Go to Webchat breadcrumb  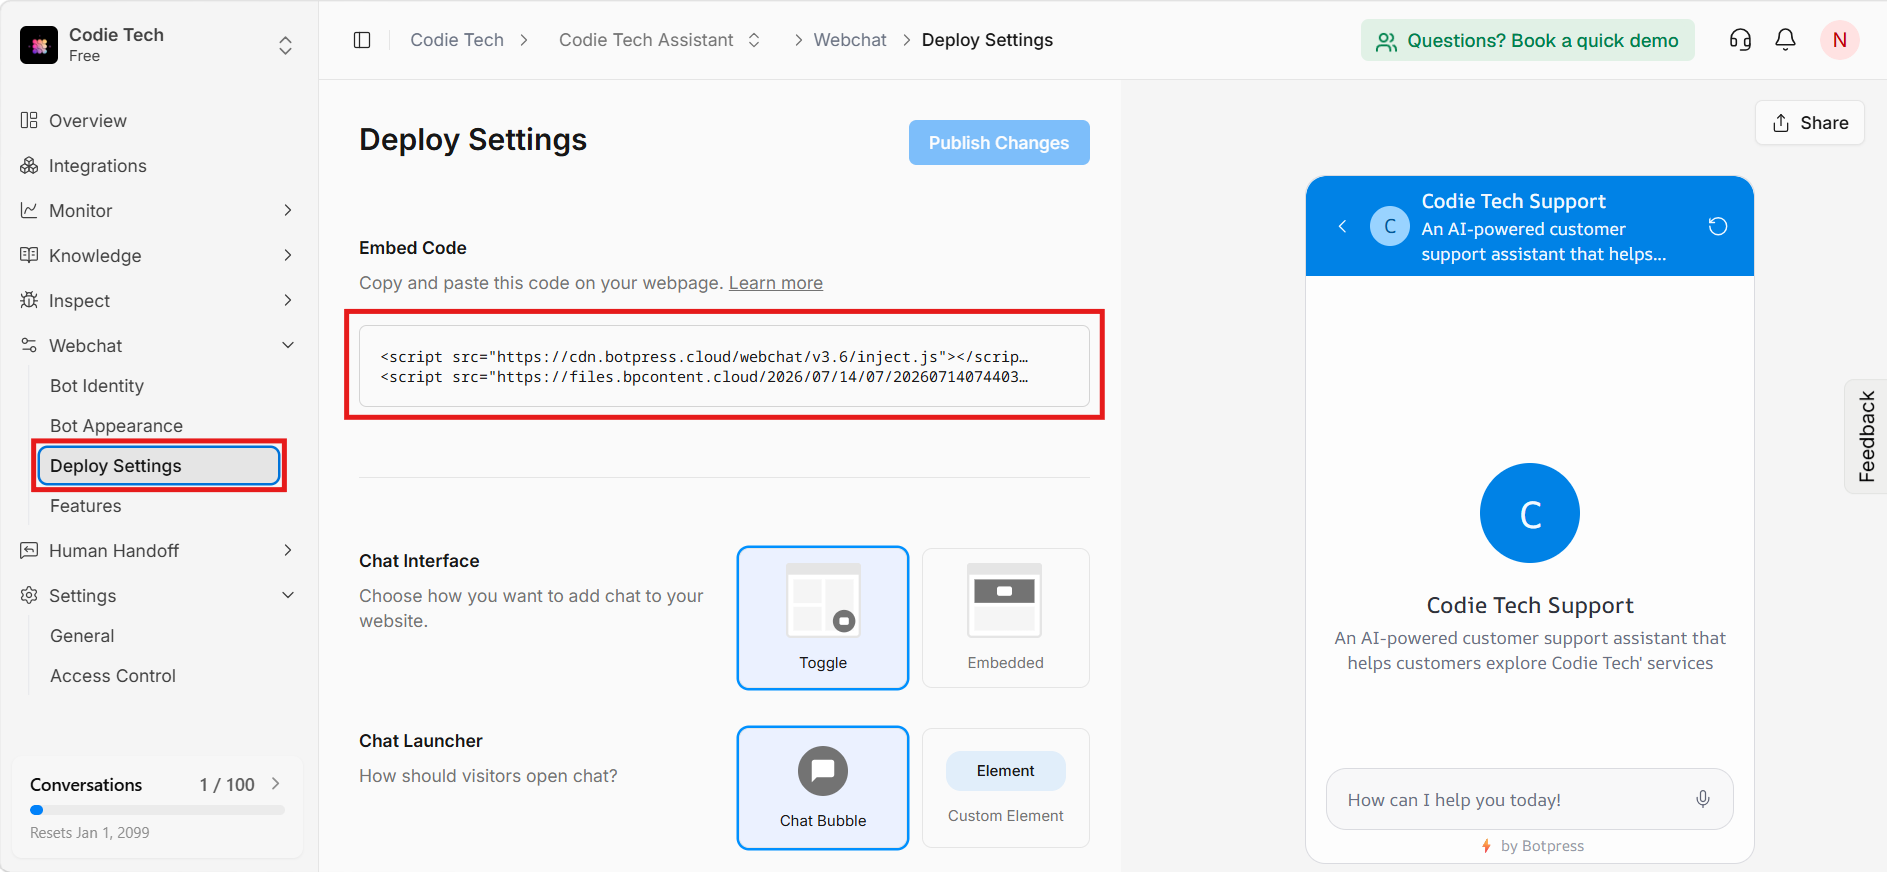tap(850, 40)
